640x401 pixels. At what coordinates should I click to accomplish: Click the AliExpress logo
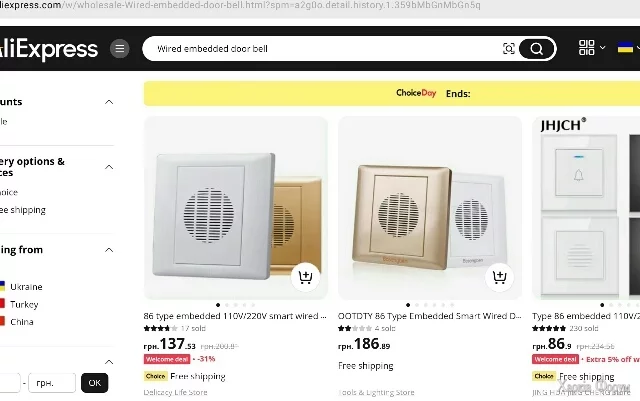click(50, 48)
